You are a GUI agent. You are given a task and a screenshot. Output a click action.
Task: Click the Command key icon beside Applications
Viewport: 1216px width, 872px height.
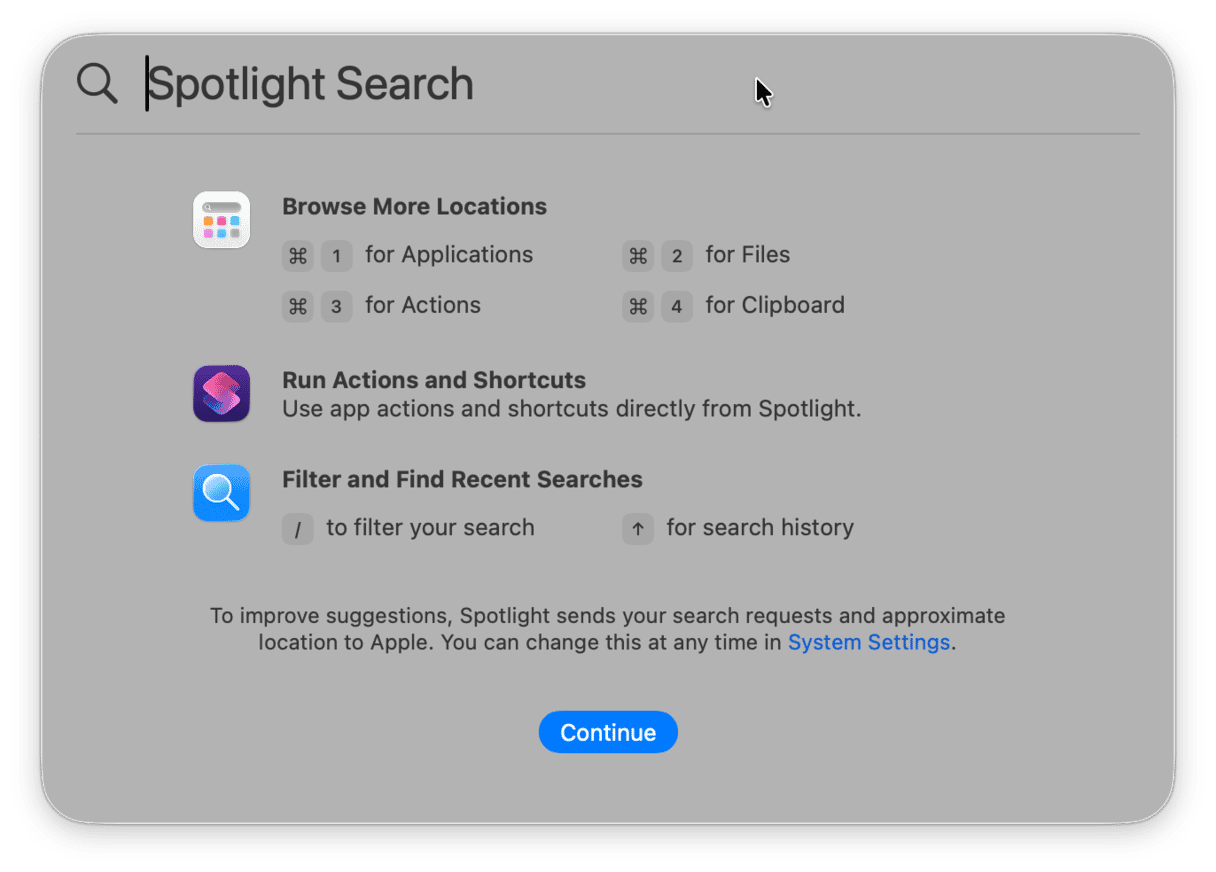(298, 256)
